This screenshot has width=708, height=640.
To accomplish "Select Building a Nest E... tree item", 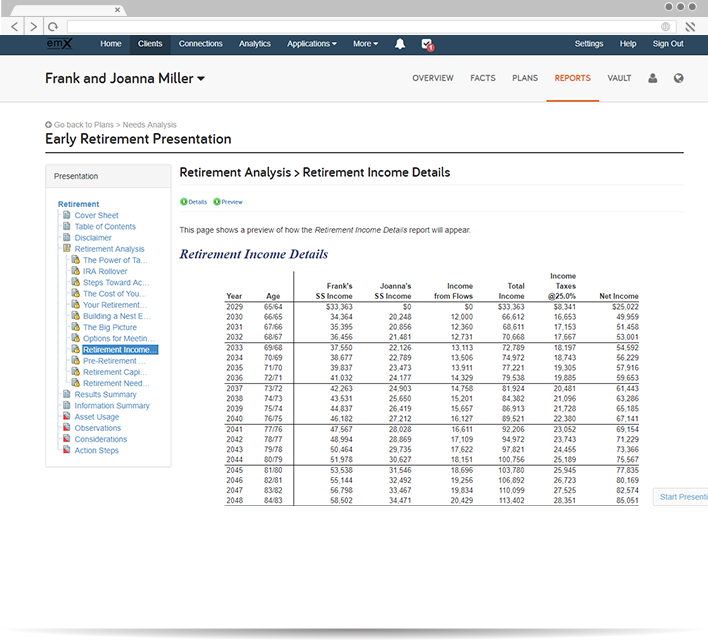I will pyautogui.click(x=116, y=316).
